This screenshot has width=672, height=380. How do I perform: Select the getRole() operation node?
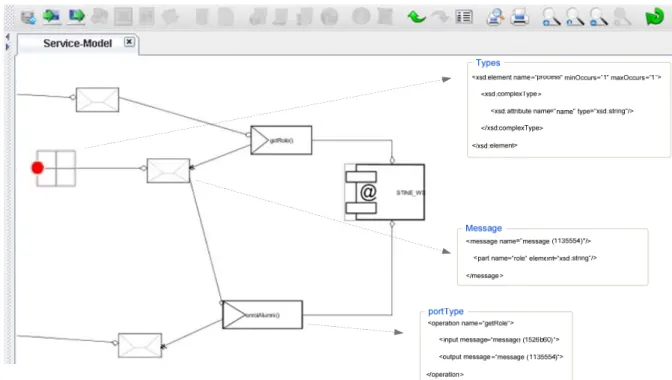[281, 140]
